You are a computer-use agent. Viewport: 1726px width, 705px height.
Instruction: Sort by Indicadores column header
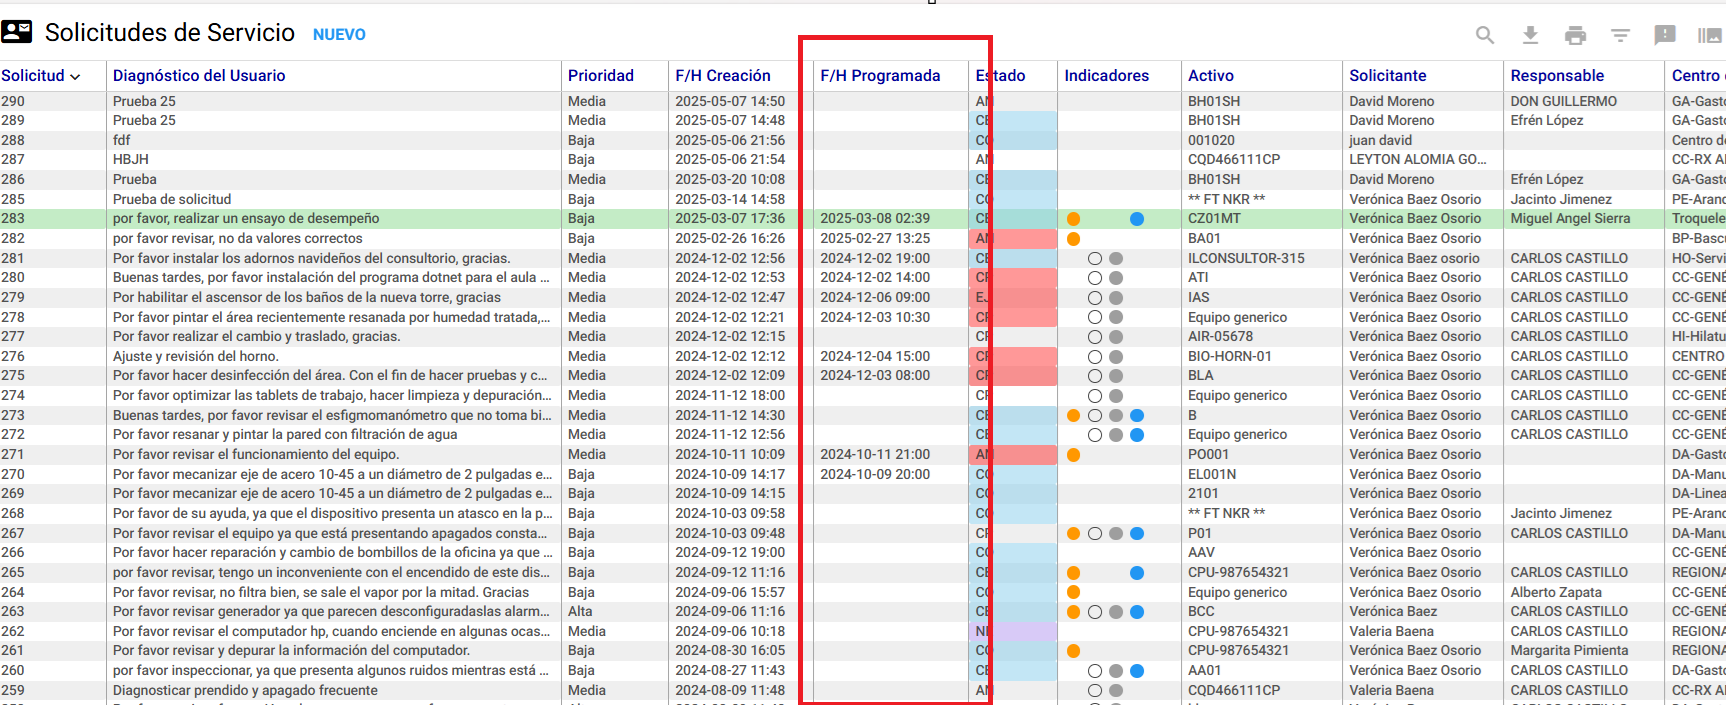pos(1107,76)
